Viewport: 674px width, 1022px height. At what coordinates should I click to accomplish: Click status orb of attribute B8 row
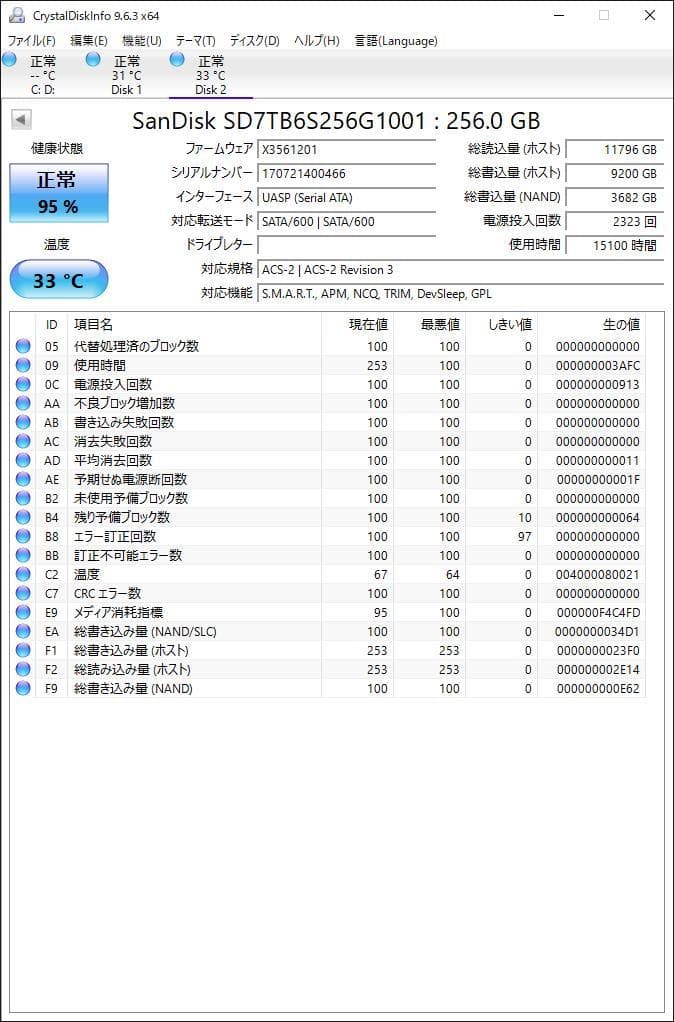coord(23,536)
